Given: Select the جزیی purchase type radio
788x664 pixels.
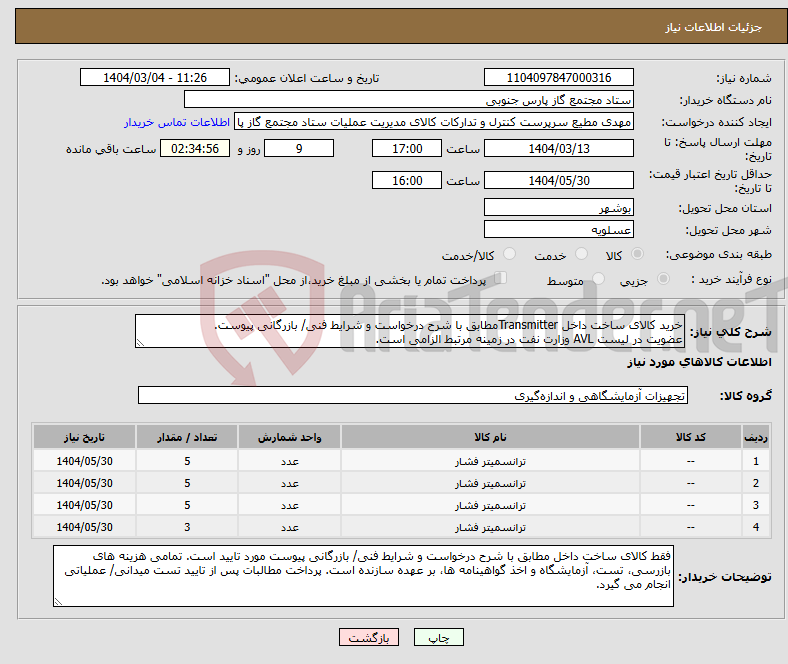Looking at the screenshot, I should point(663,279).
